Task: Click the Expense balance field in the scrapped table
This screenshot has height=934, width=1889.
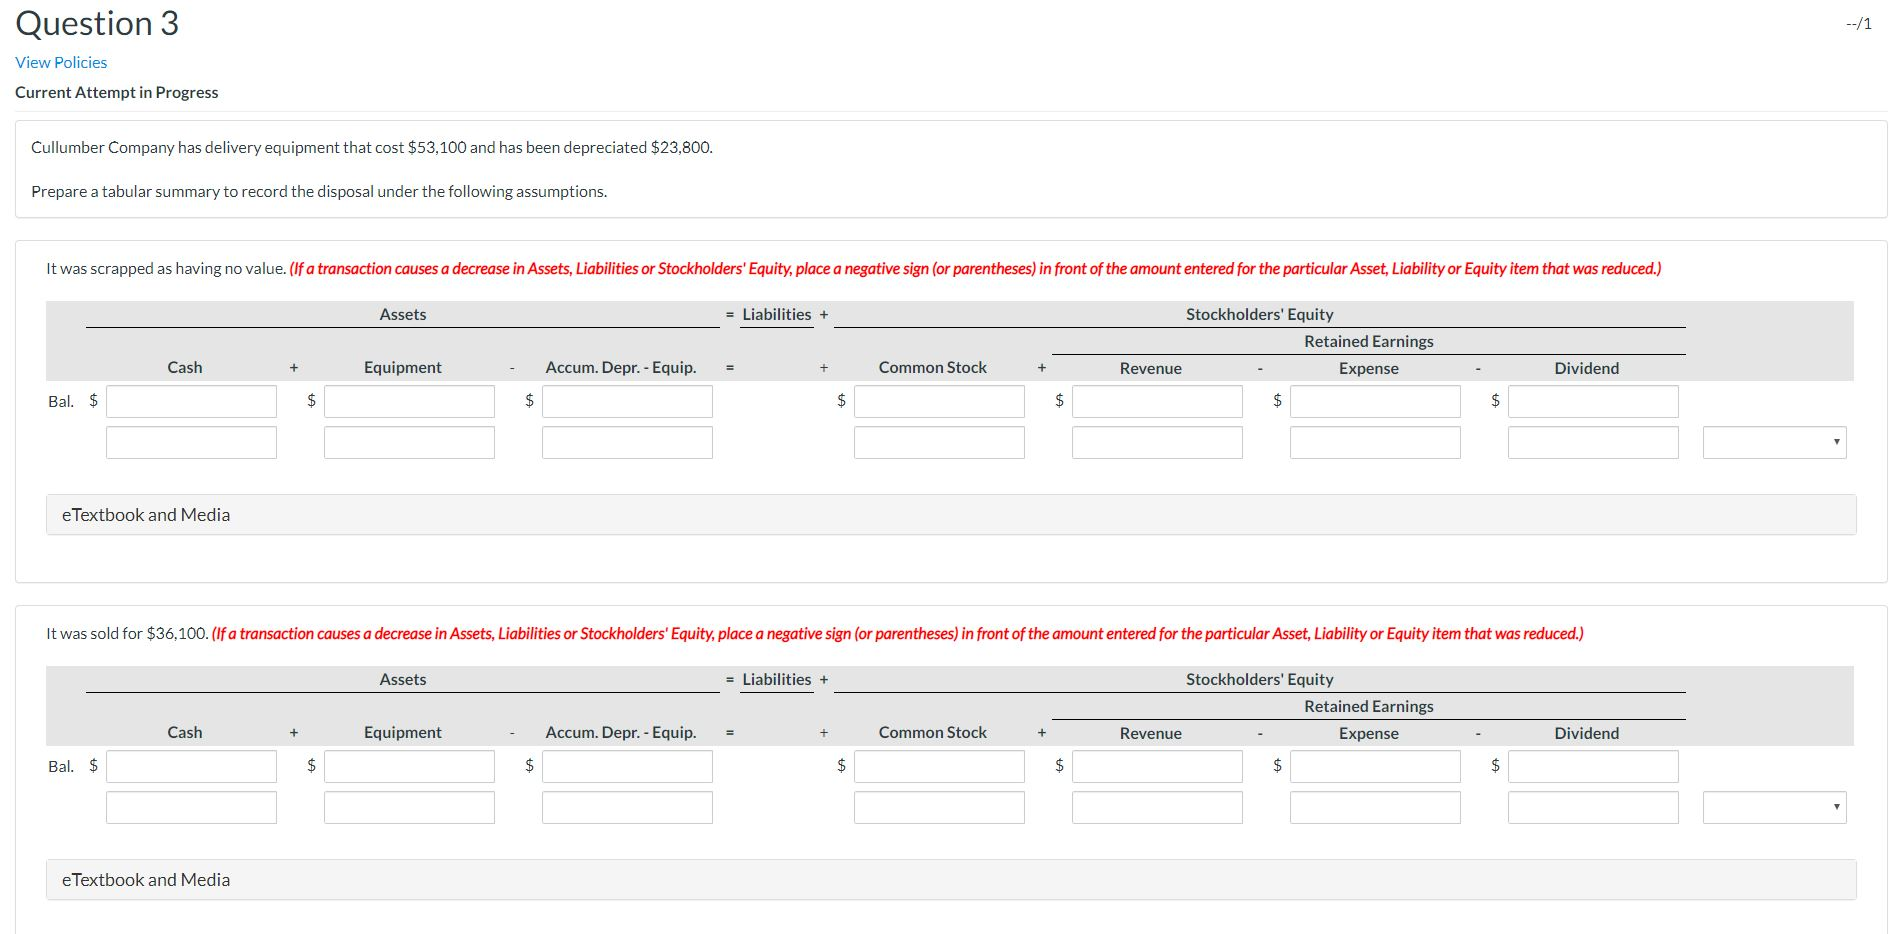Action: (1374, 401)
